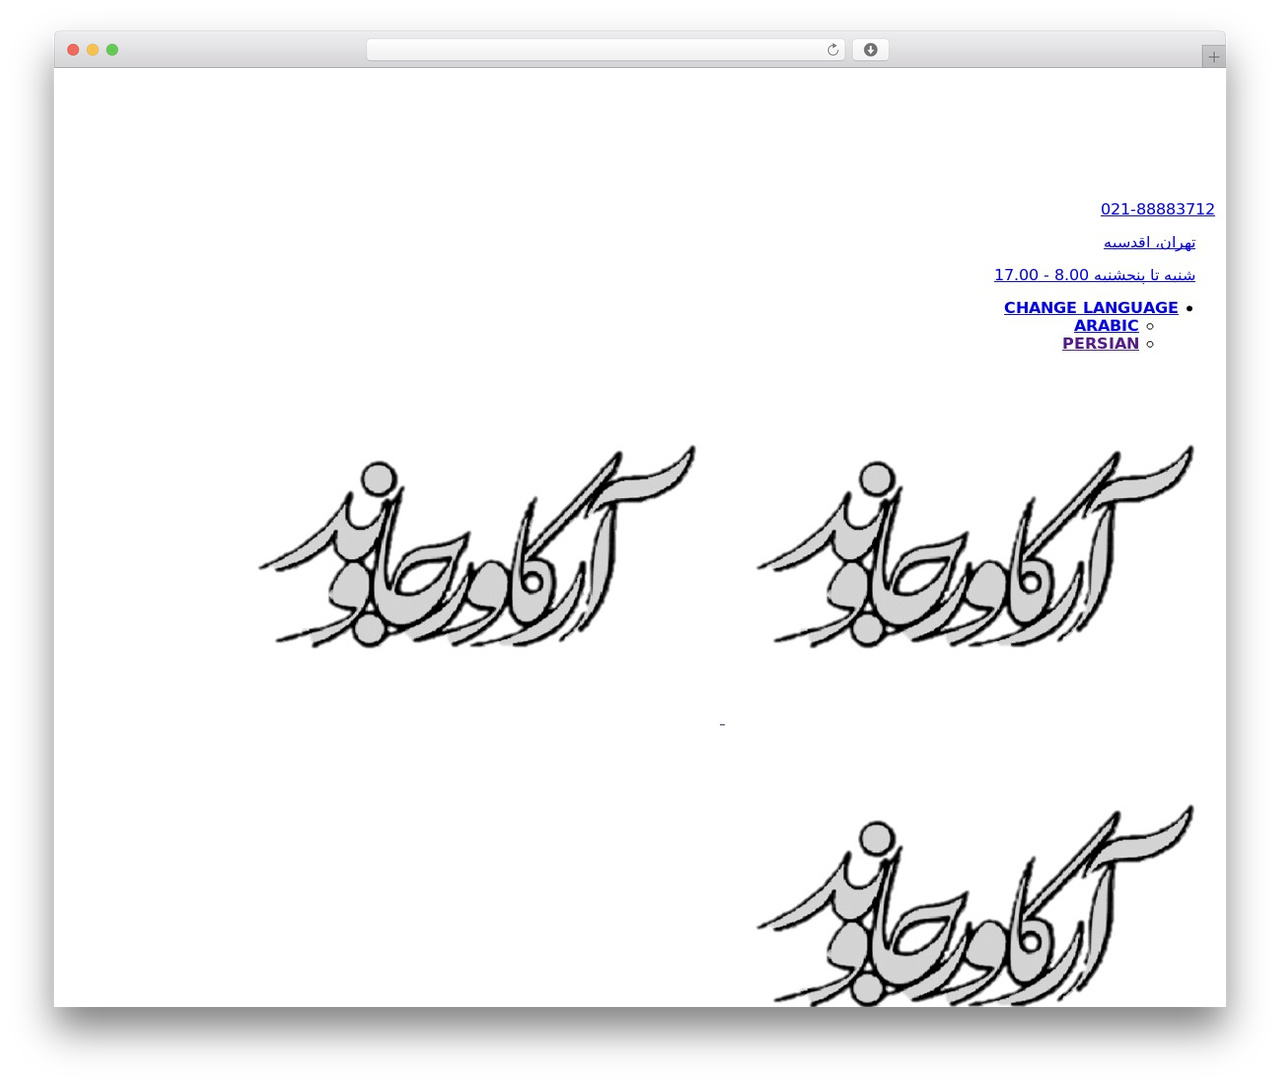
Task: Click the small dash below the logos
Action: [722, 724]
